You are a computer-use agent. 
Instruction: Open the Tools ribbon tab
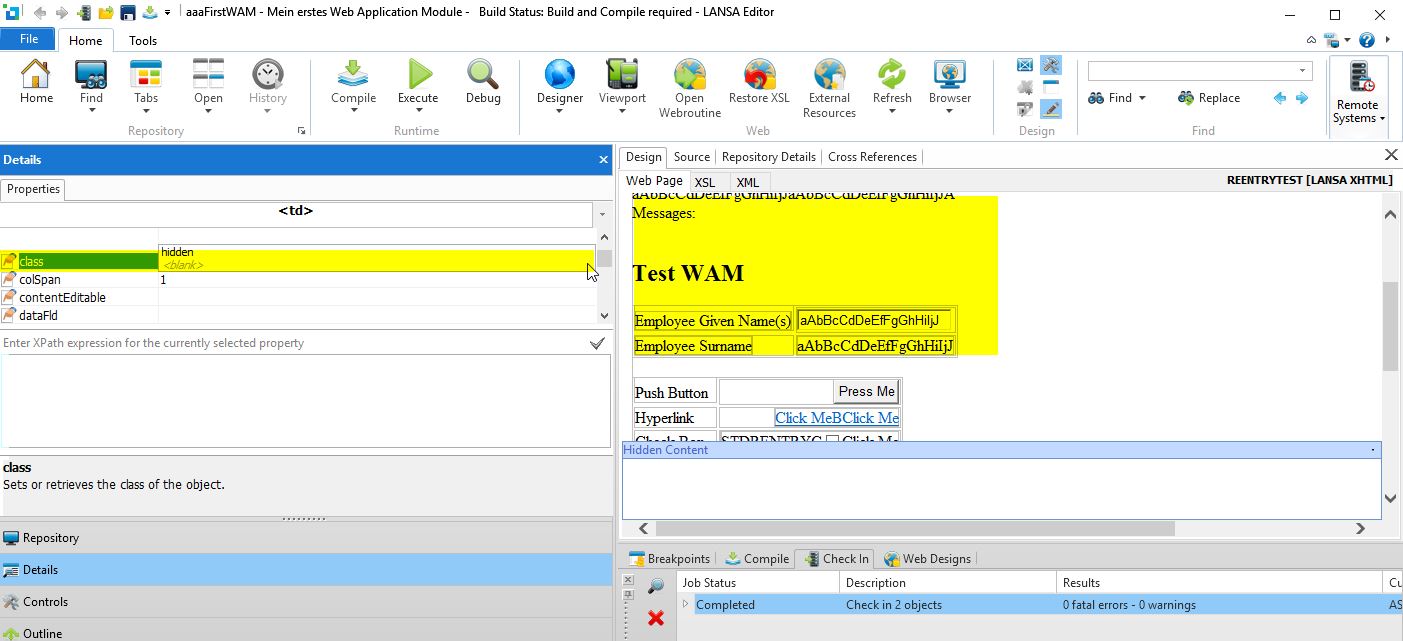click(143, 41)
